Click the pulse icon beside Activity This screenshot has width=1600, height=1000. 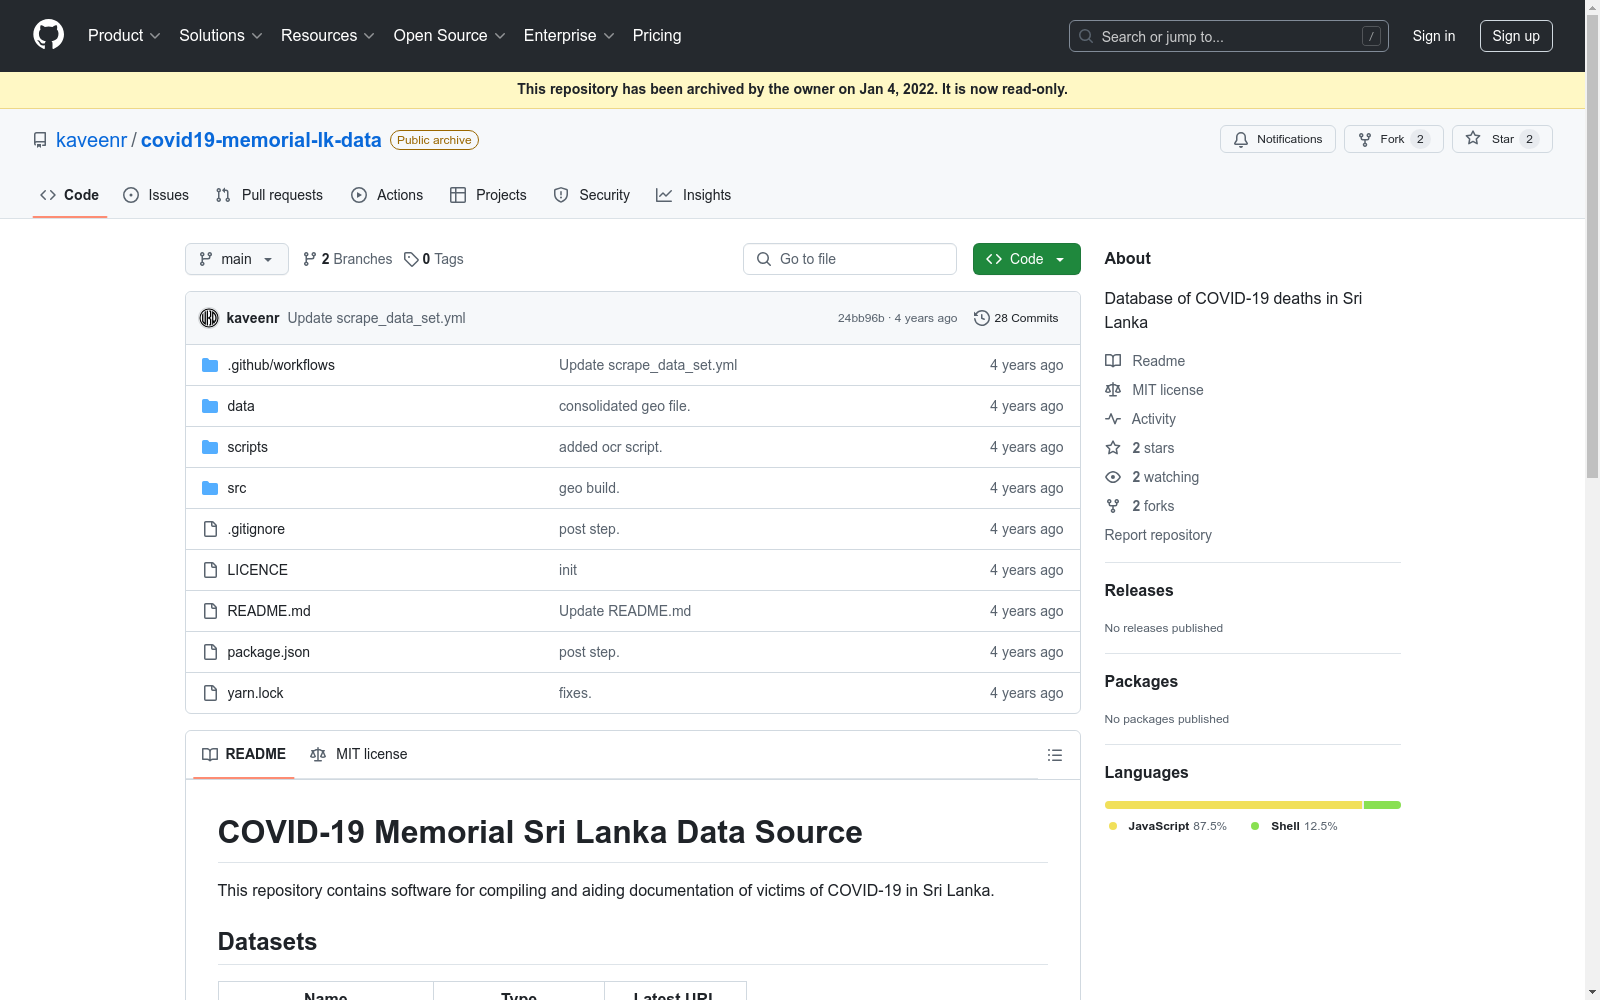(1113, 419)
